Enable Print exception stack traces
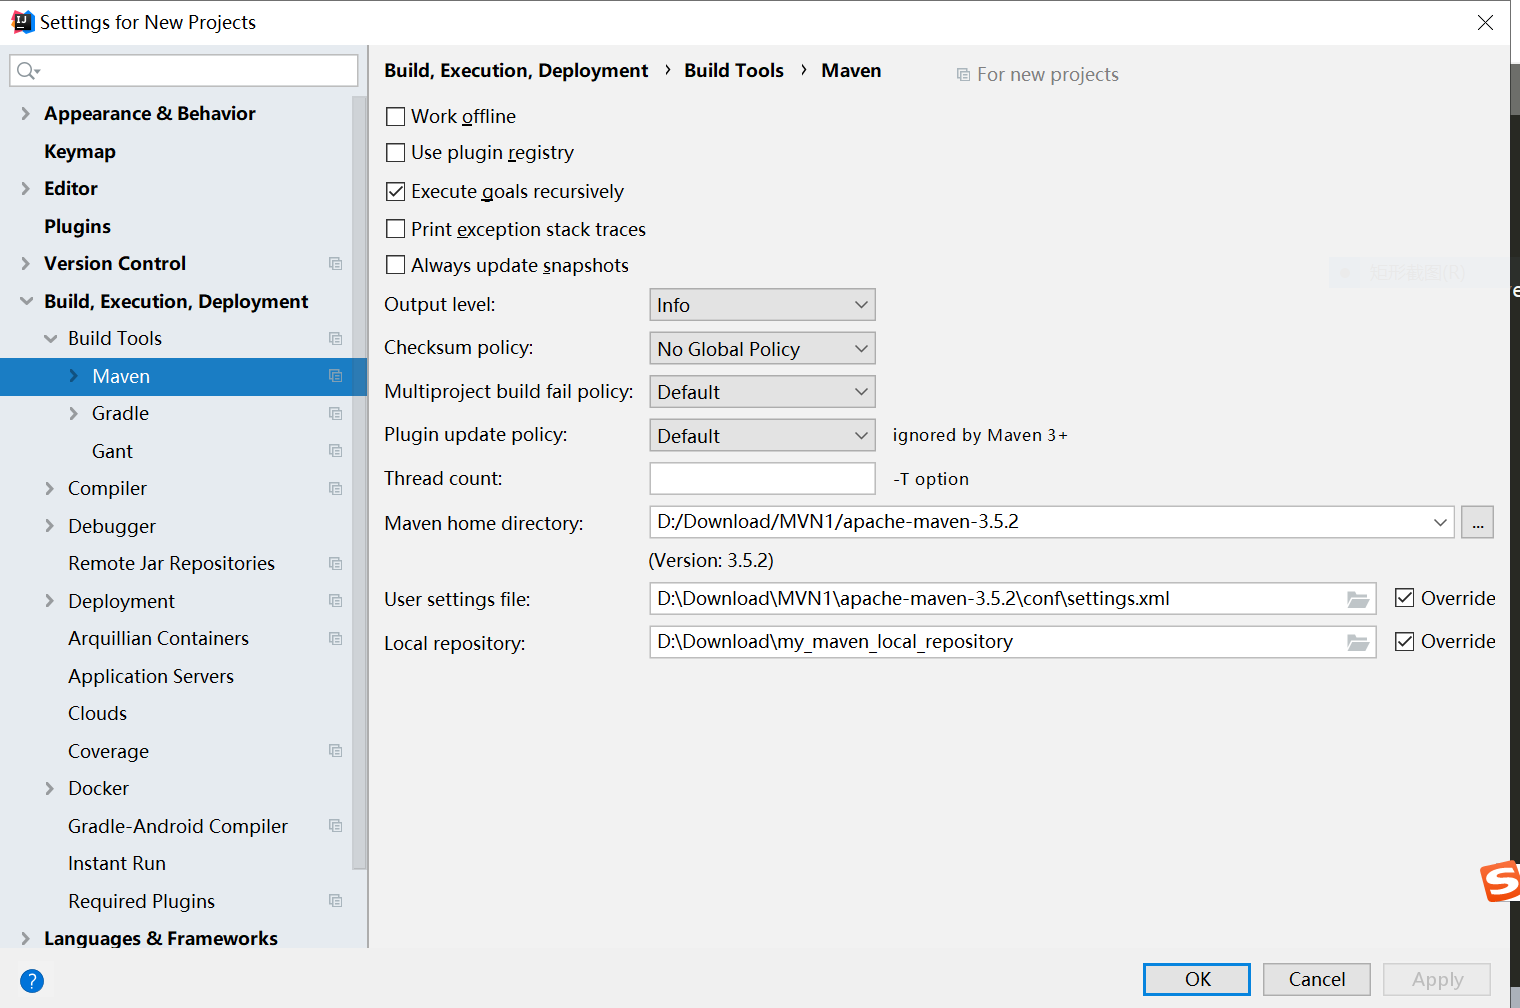Screen dimensions: 1520x1008 [396, 230]
